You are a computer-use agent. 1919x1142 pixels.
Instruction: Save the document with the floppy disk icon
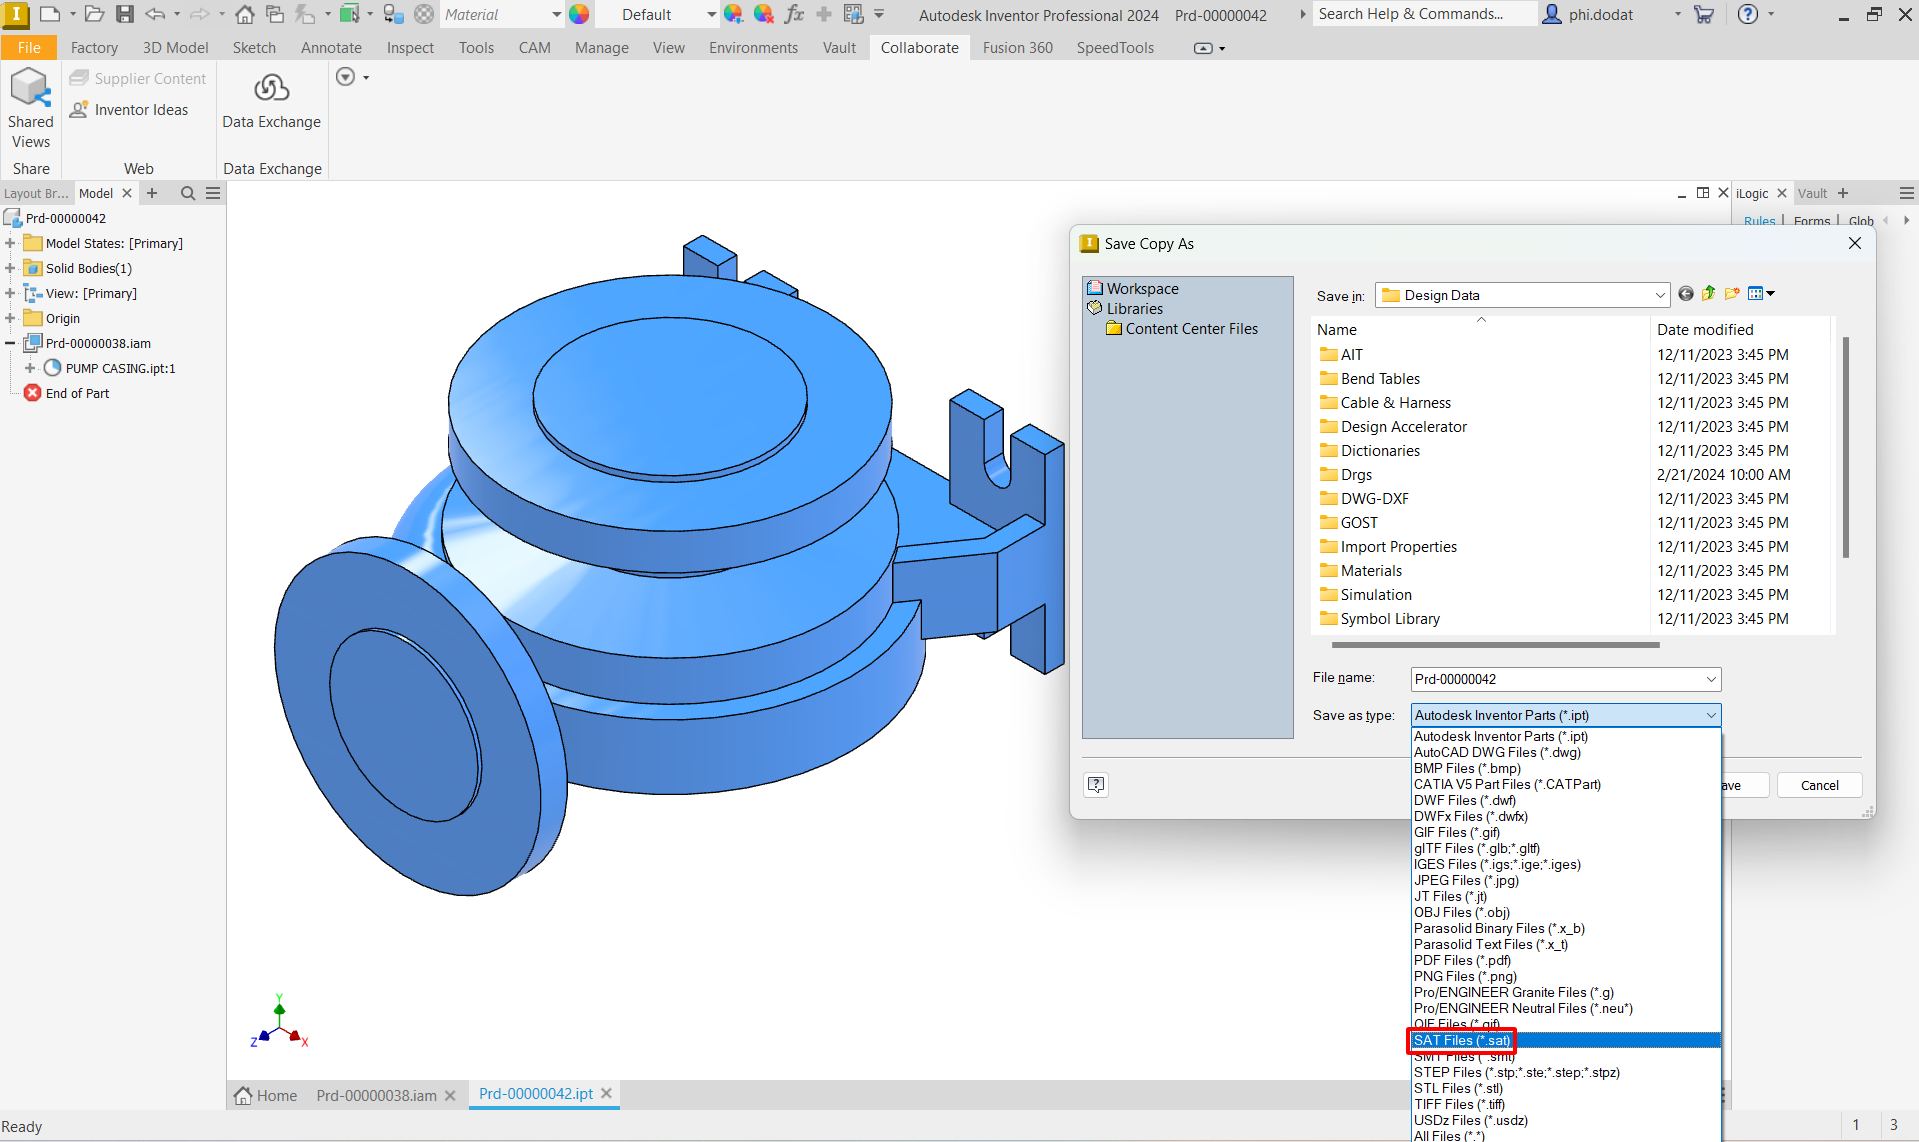pyautogui.click(x=125, y=14)
